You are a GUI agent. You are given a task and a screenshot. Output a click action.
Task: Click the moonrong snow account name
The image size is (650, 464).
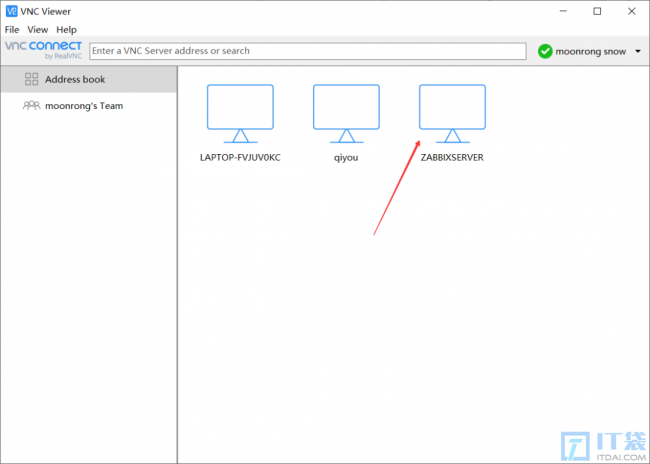591,52
